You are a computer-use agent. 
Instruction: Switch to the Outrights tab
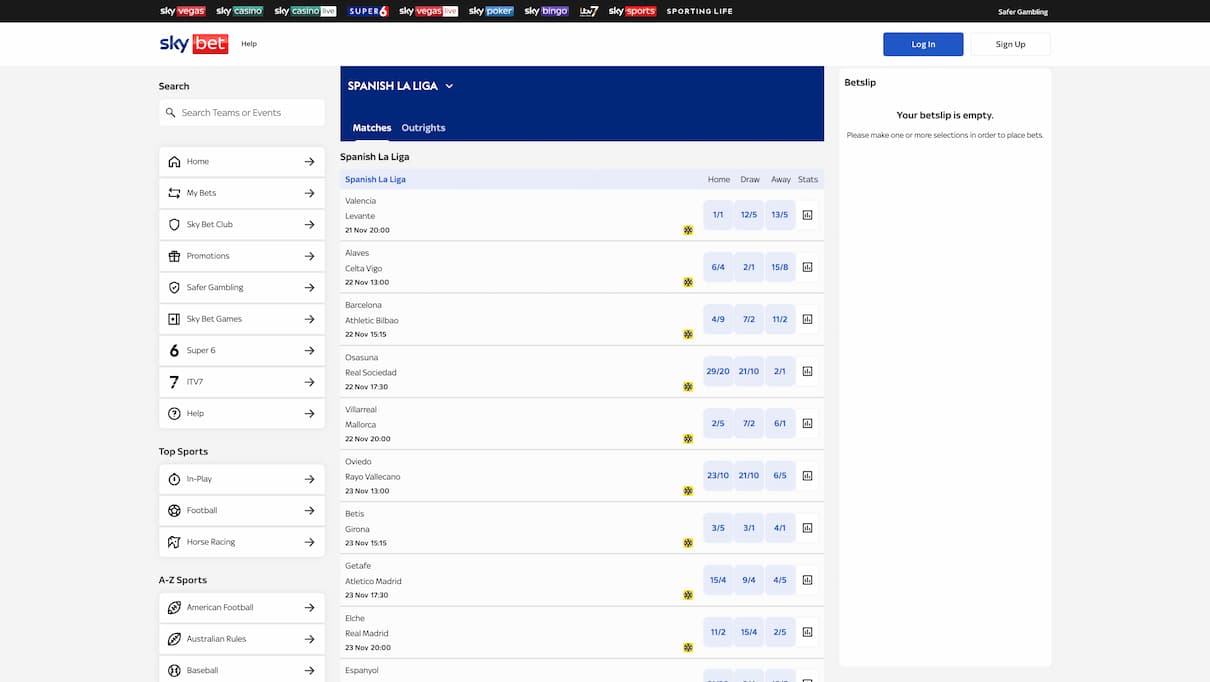pyautogui.click(x=423, y=128)
